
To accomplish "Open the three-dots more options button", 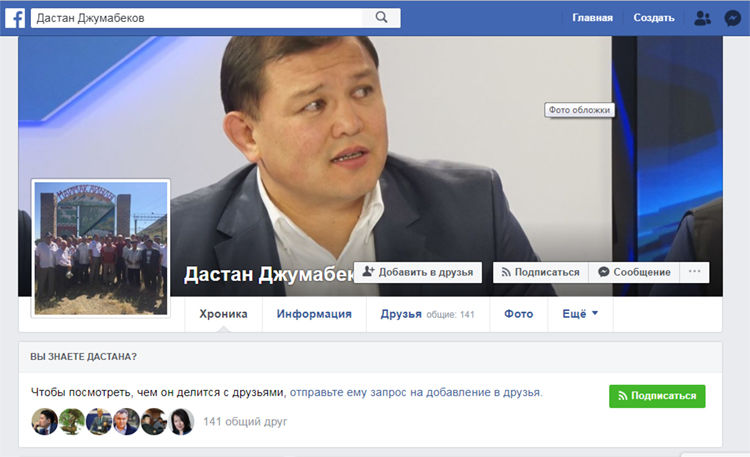I will click(694, 272).
